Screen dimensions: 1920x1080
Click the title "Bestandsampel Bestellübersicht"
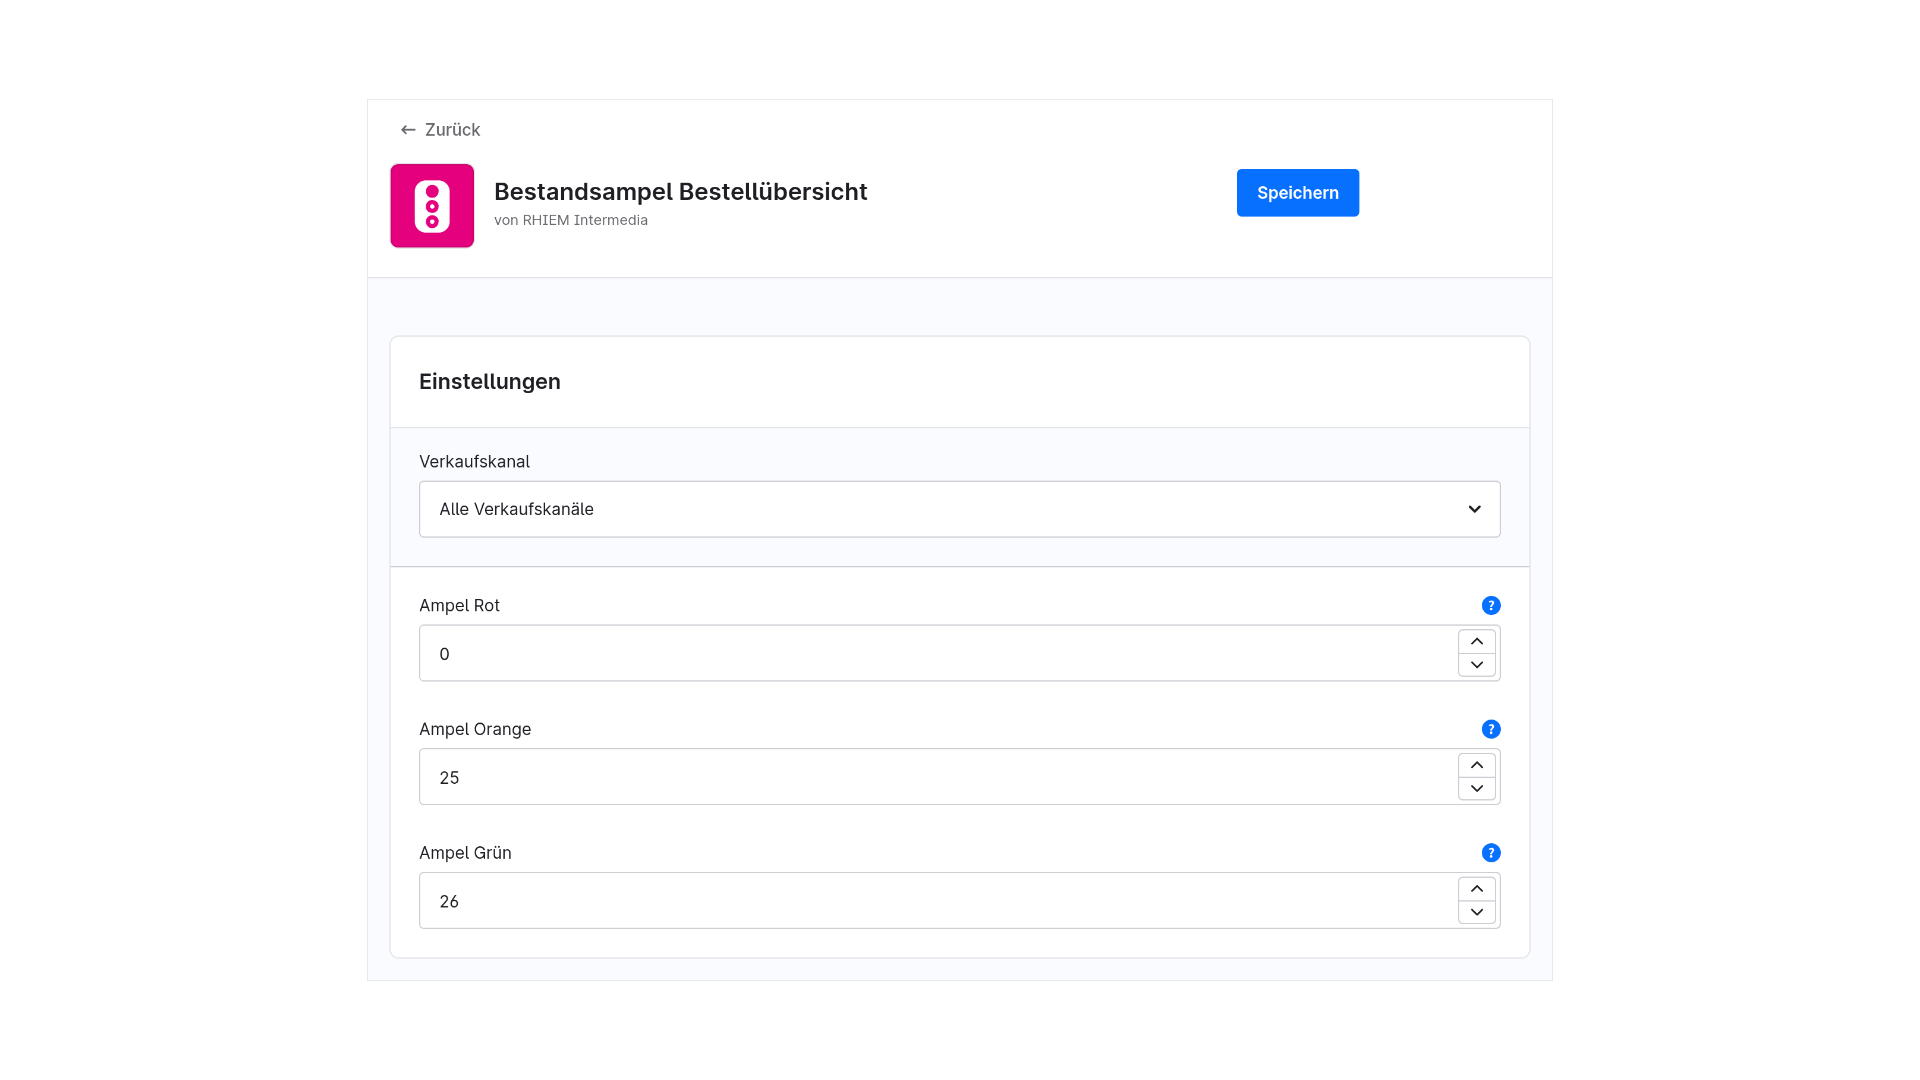pyautogui.click(x=681, y=192)
